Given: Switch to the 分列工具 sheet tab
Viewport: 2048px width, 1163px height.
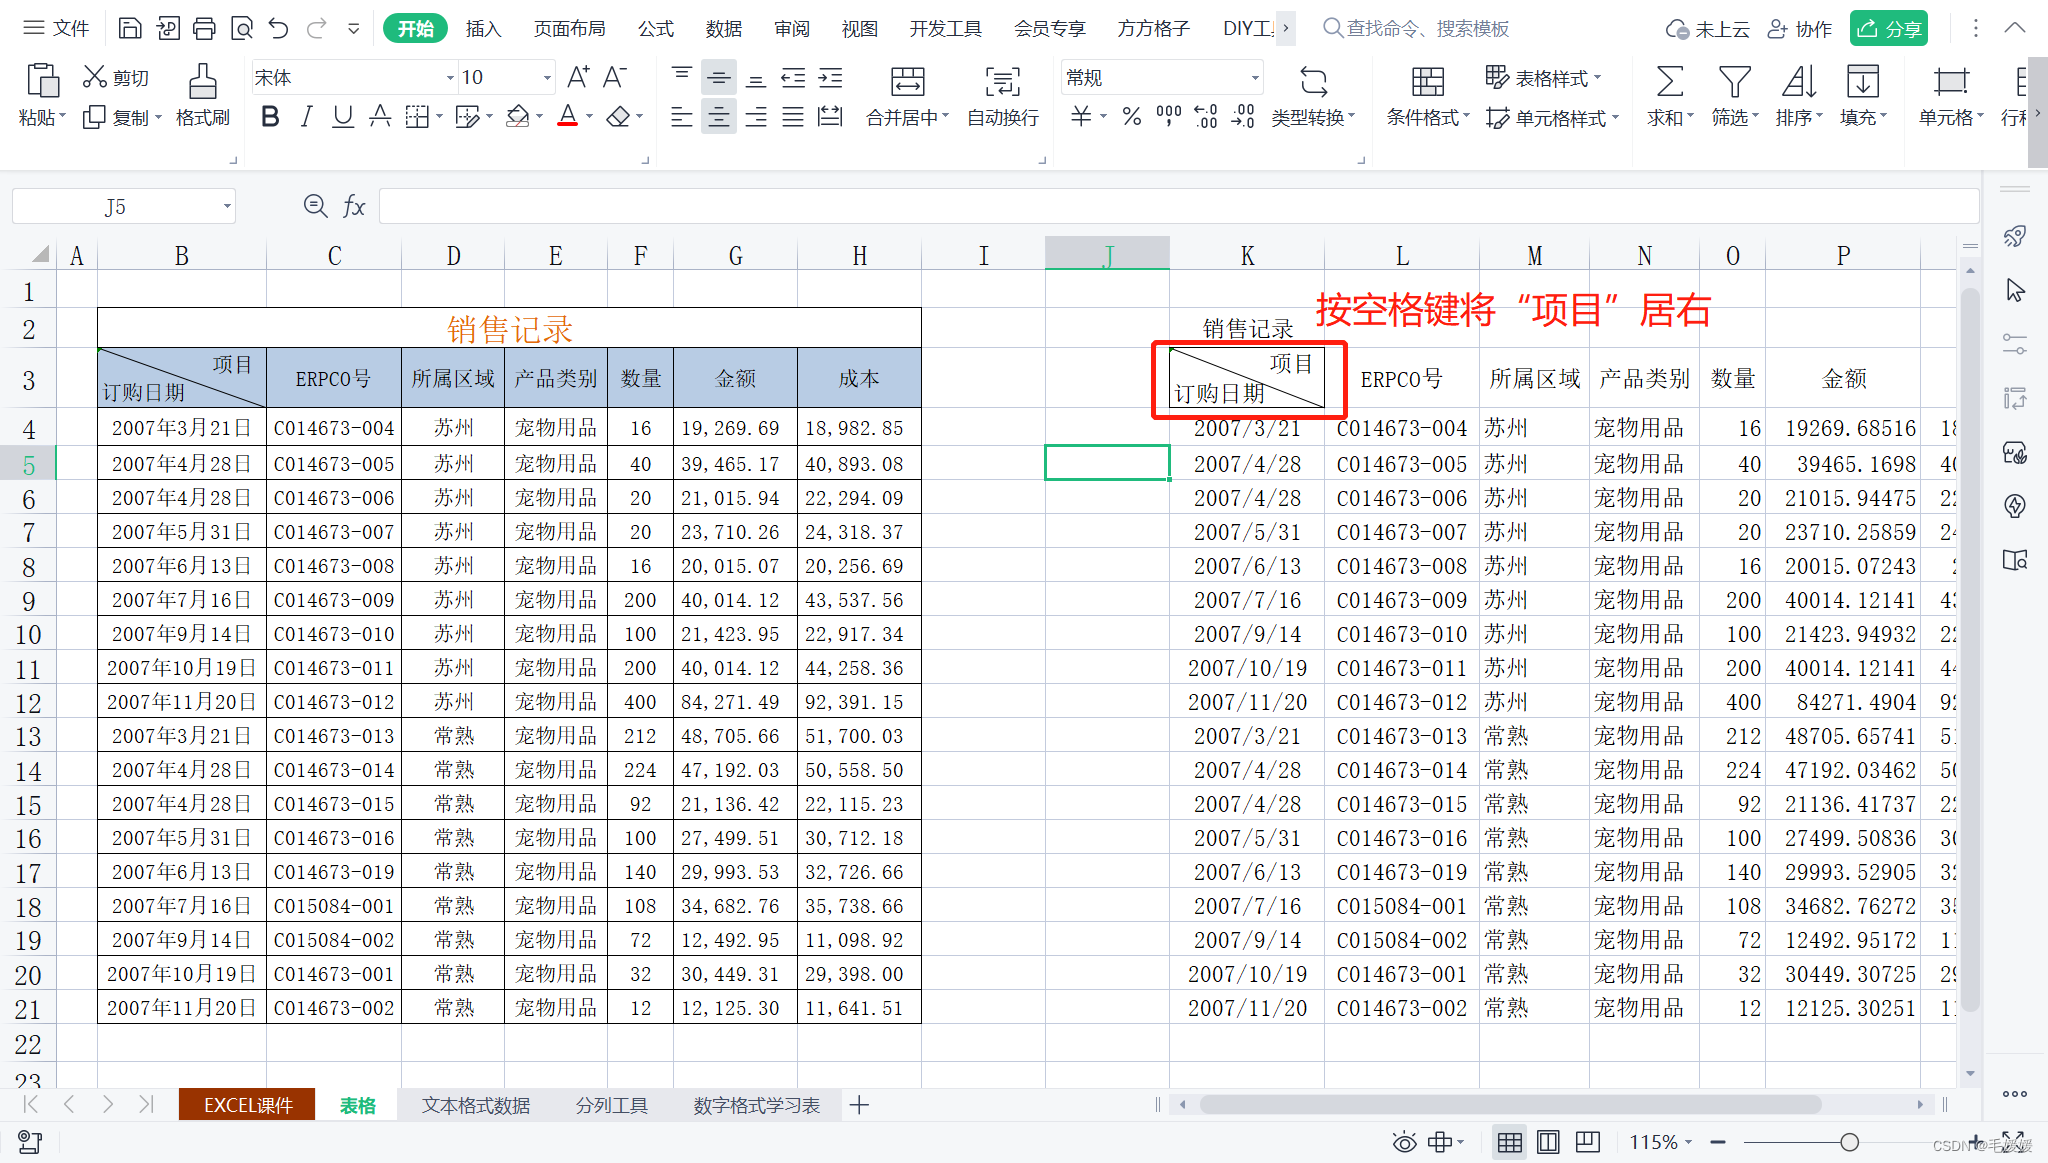Looking at the screenshot, I should click(611, 1105).
